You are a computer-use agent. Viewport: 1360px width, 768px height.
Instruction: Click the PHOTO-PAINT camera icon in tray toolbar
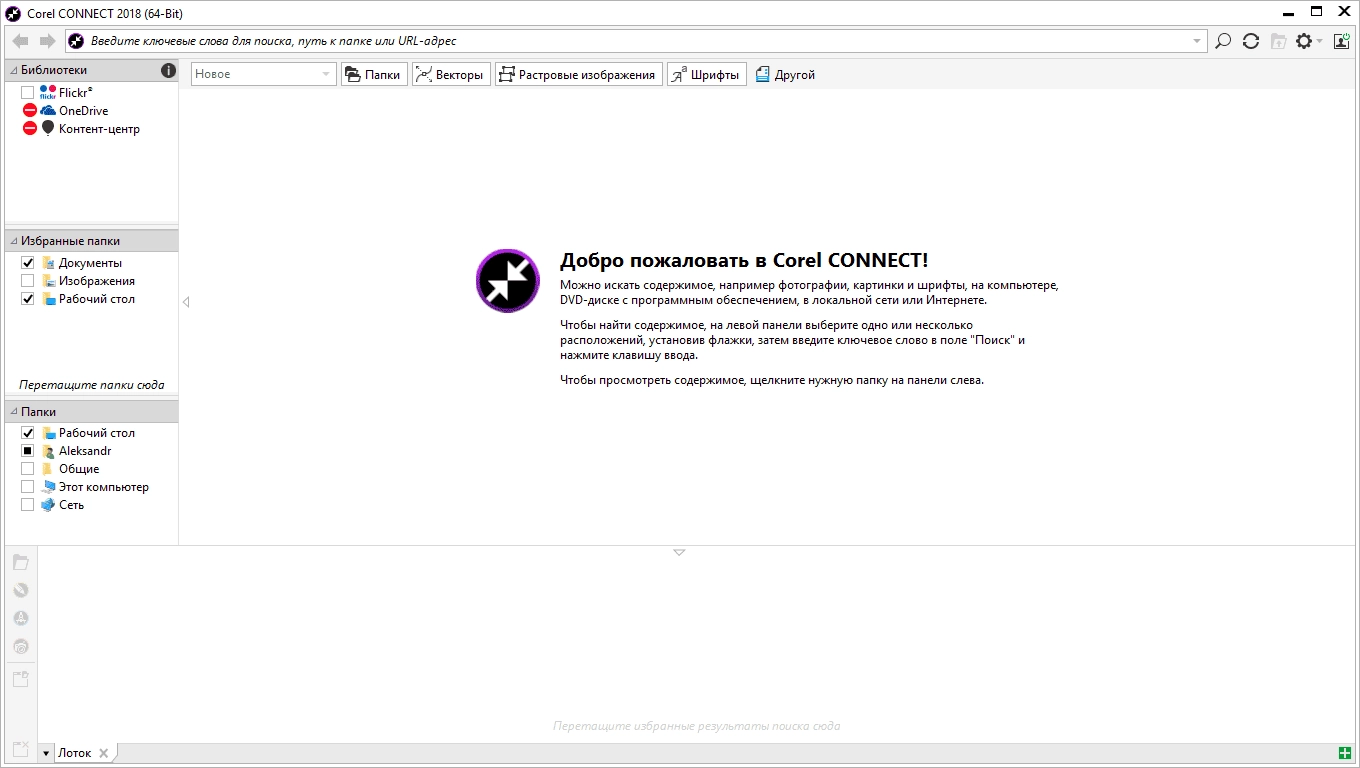(20, 646)
